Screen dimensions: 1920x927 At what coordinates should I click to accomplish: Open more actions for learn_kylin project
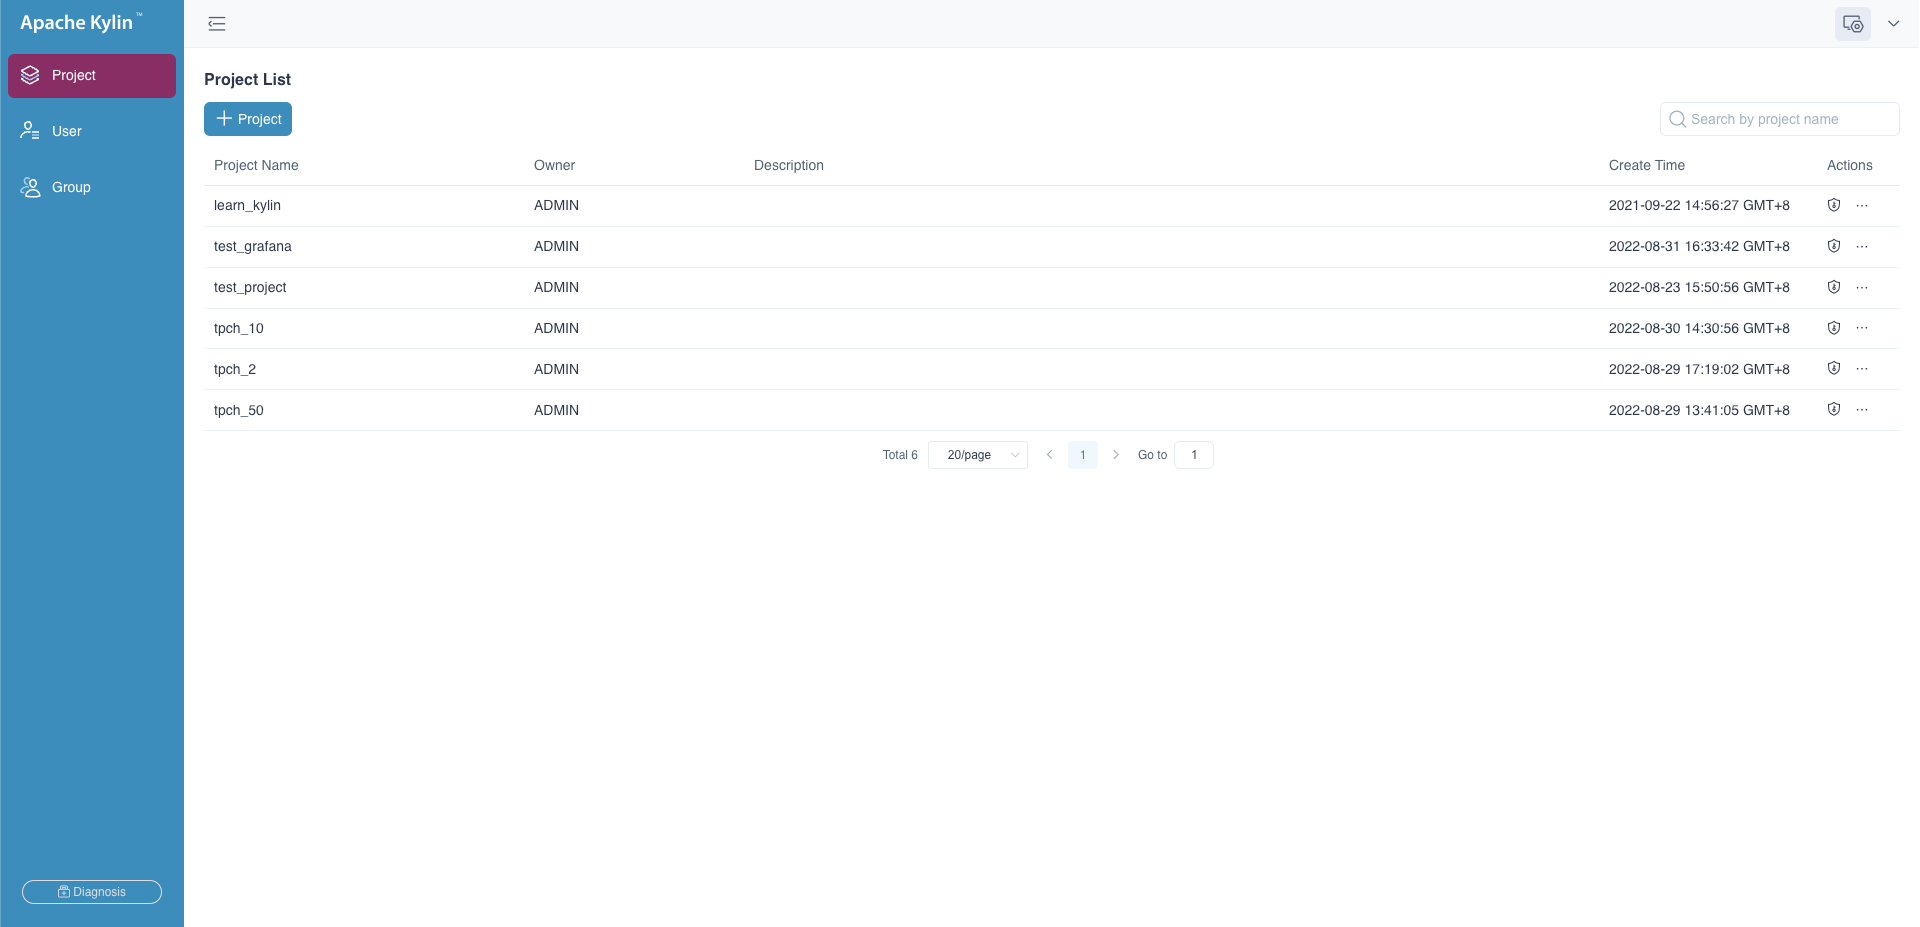coord(1861,205)
